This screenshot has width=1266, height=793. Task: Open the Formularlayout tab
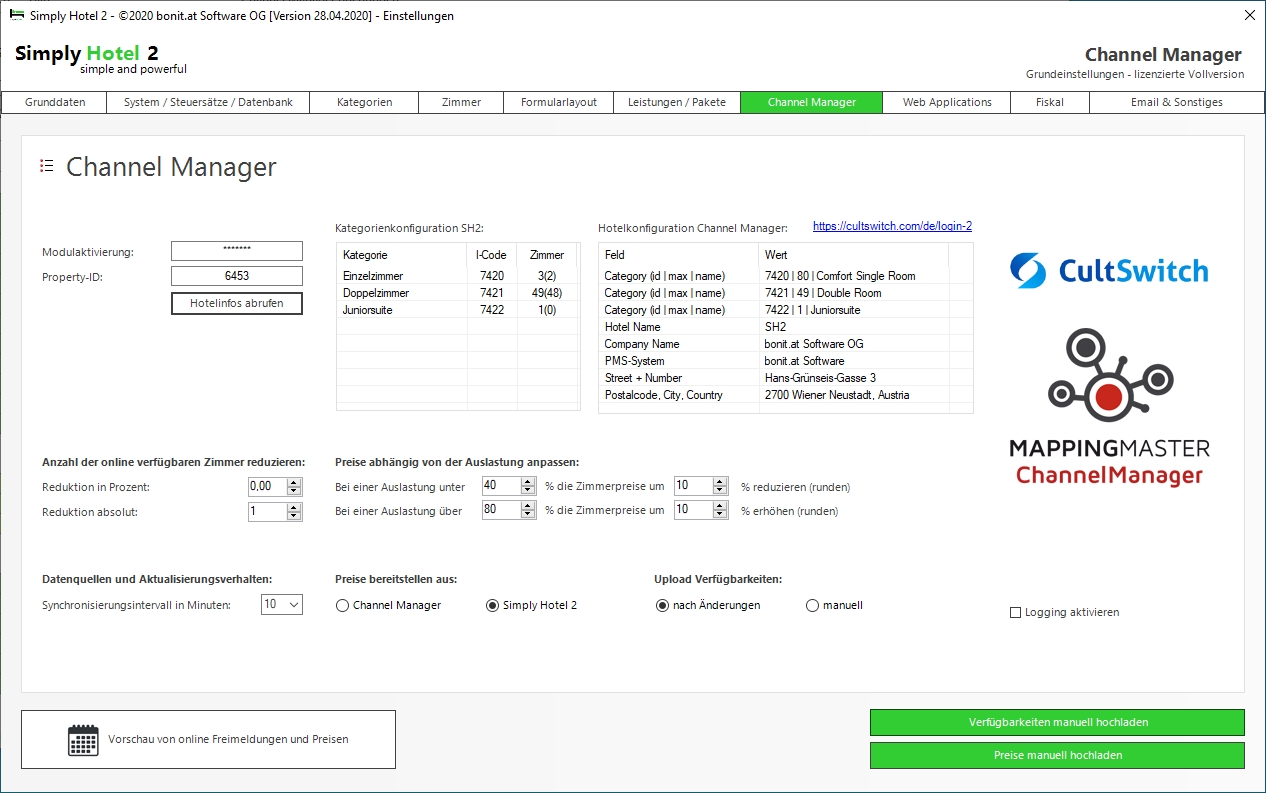tap(559, 102)
